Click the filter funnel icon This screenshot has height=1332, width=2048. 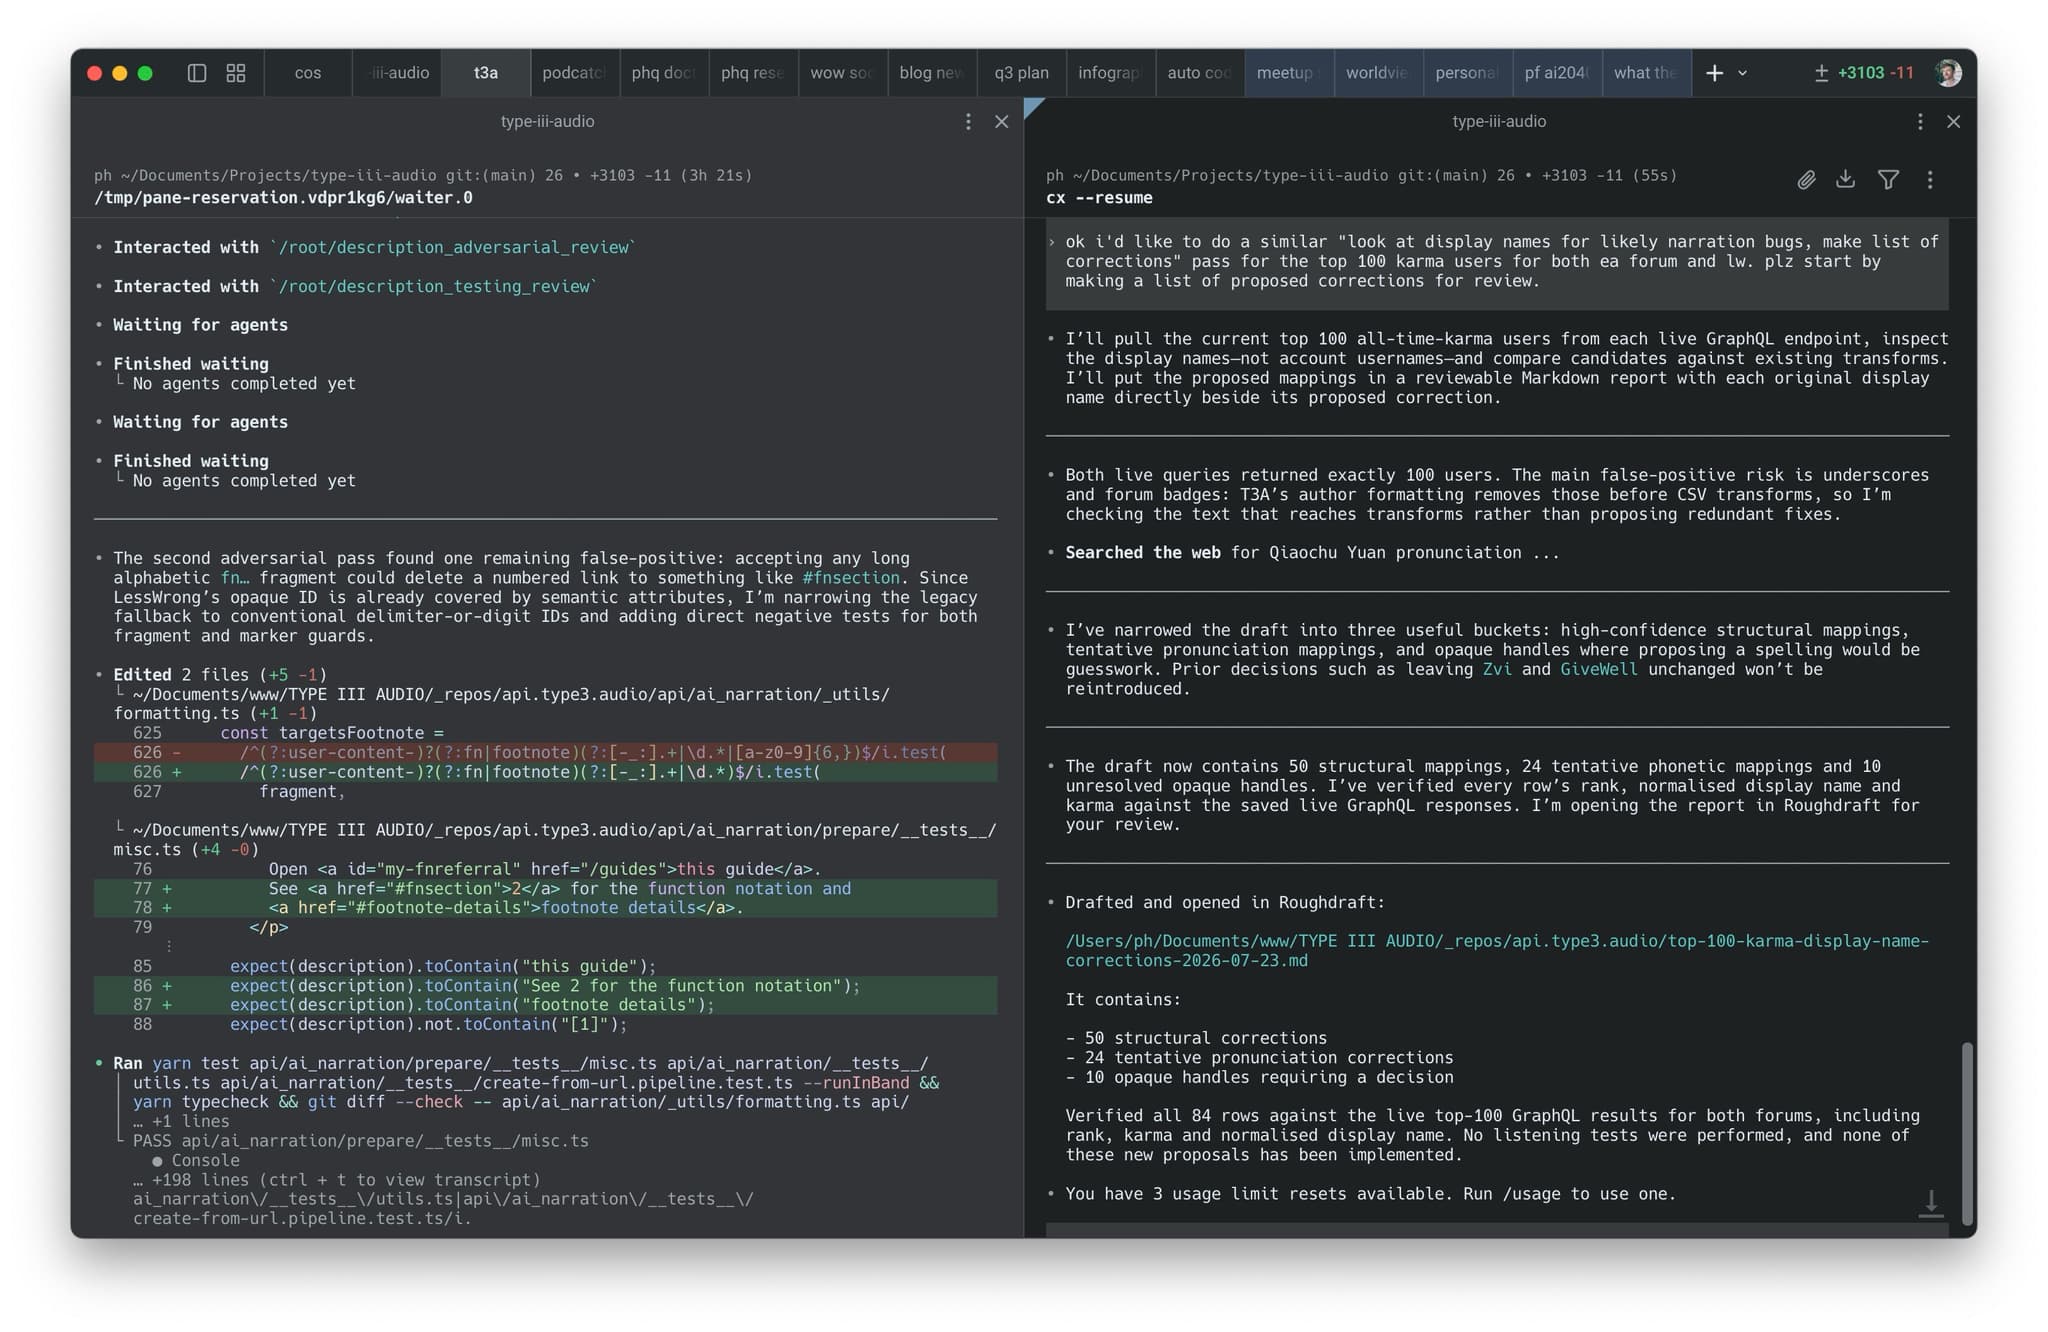coord(1888,180)
